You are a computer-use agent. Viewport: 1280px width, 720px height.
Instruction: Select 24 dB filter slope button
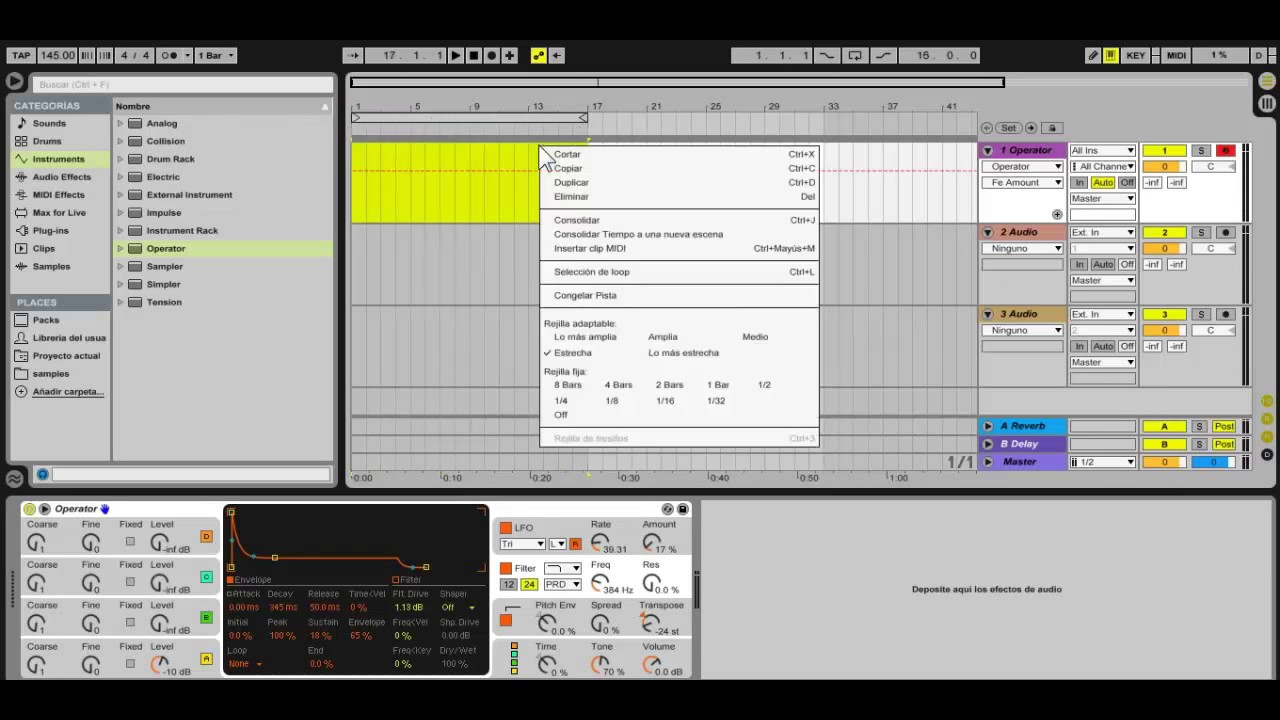[x=528, y=584]
